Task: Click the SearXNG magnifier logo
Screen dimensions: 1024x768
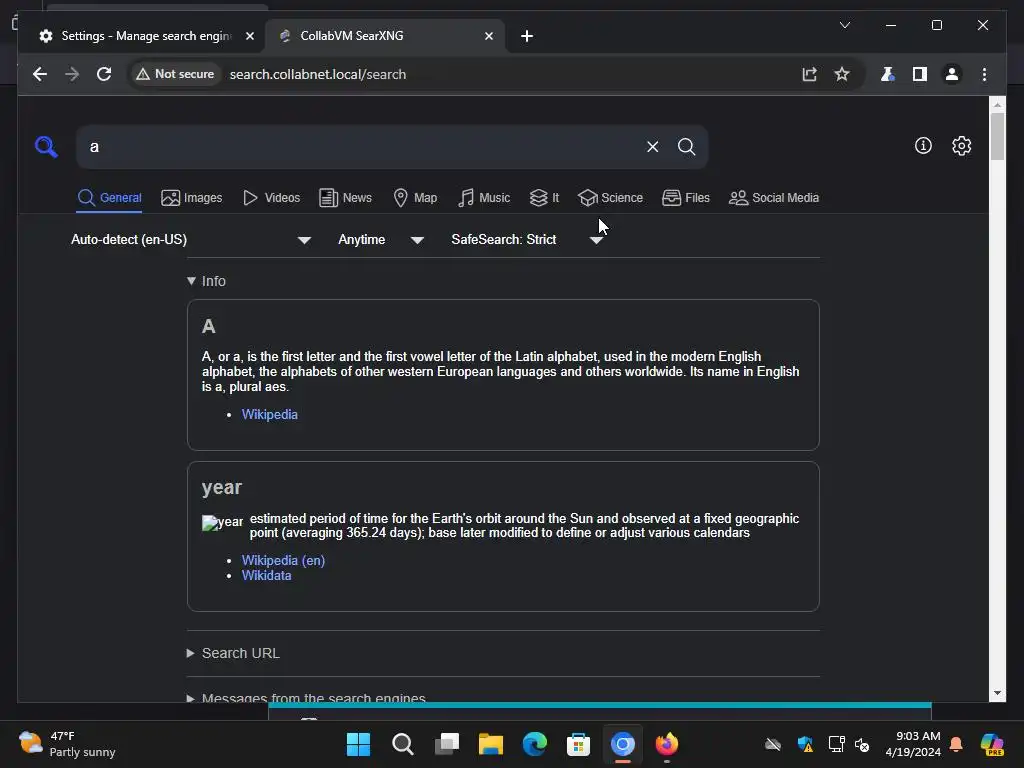Action: coord(46,146)
